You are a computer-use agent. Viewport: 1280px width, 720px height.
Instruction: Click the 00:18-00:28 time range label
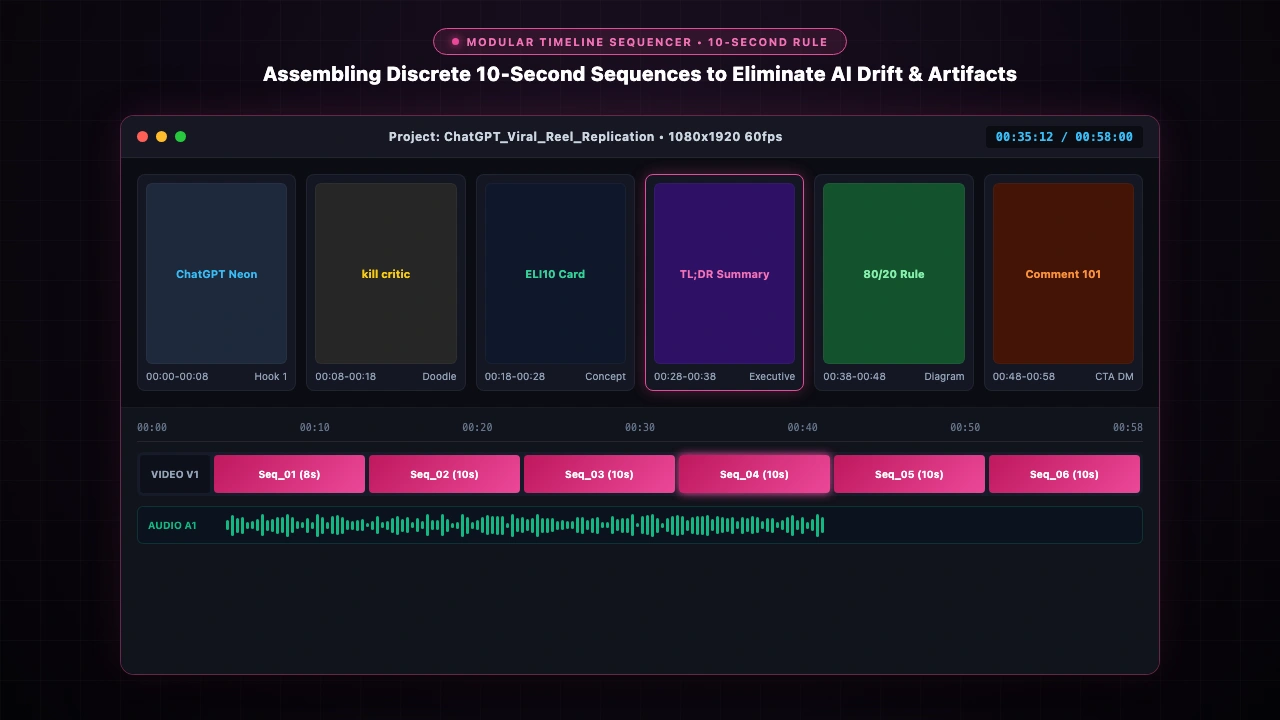(516, 377)
